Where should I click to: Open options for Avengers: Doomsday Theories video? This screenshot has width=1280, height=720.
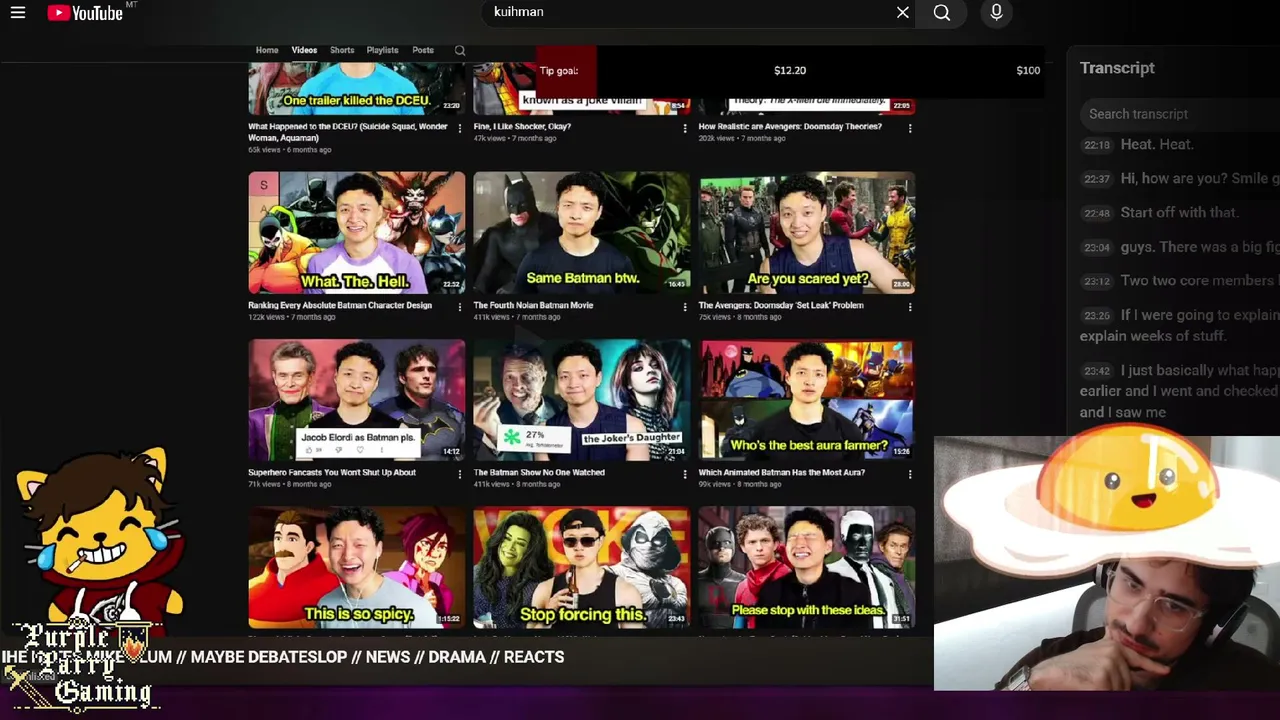pyautogui.click(x=910, y=128)
